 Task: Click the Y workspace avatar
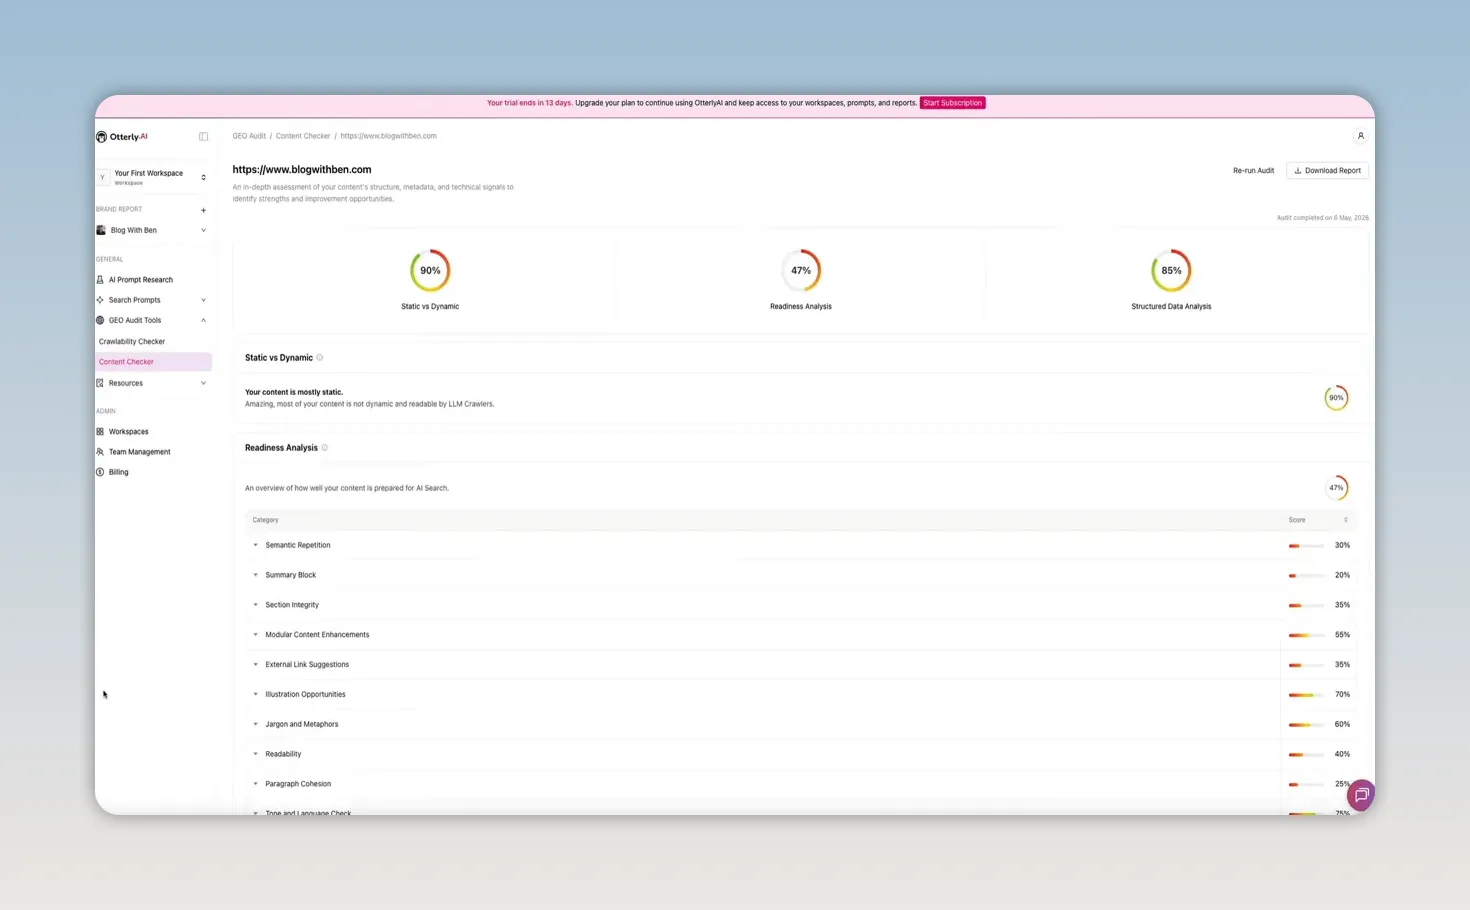tap(102, 177)
